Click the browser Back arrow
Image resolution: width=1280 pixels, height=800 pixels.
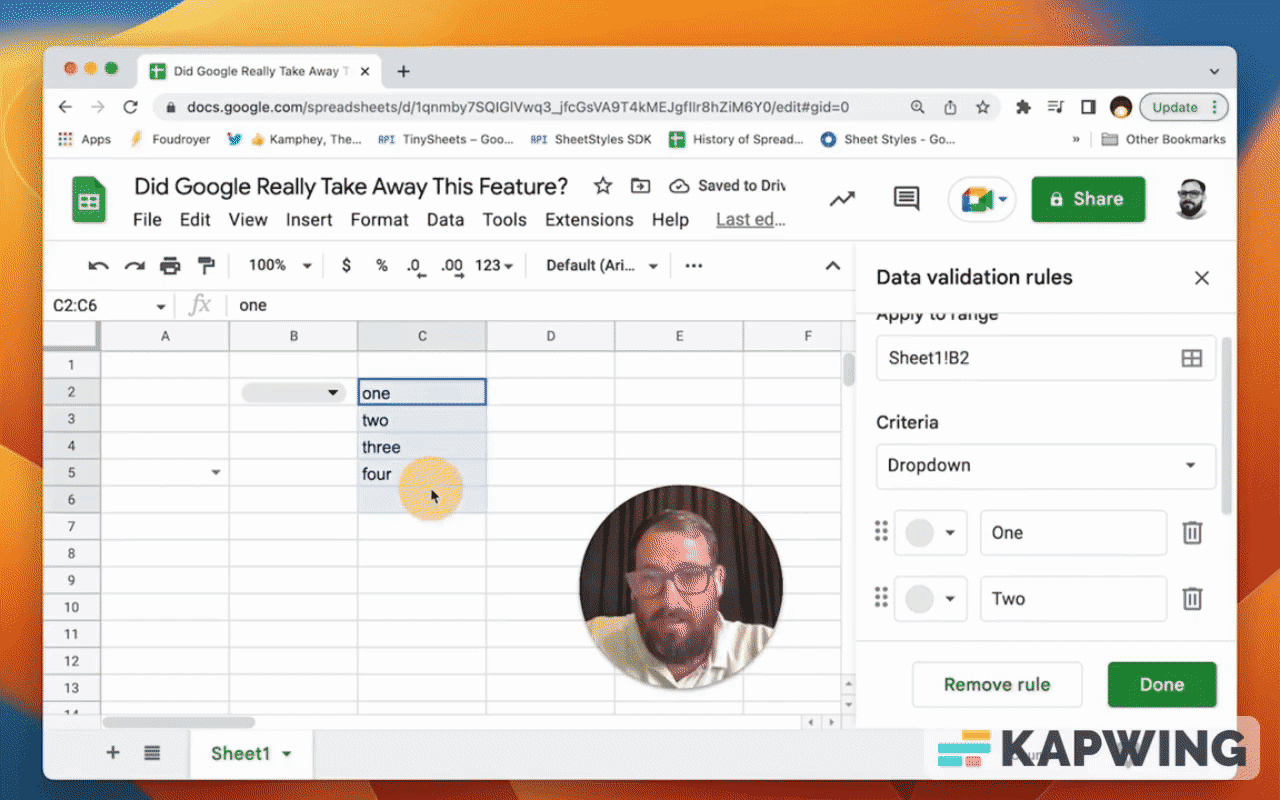pos(65,107)
